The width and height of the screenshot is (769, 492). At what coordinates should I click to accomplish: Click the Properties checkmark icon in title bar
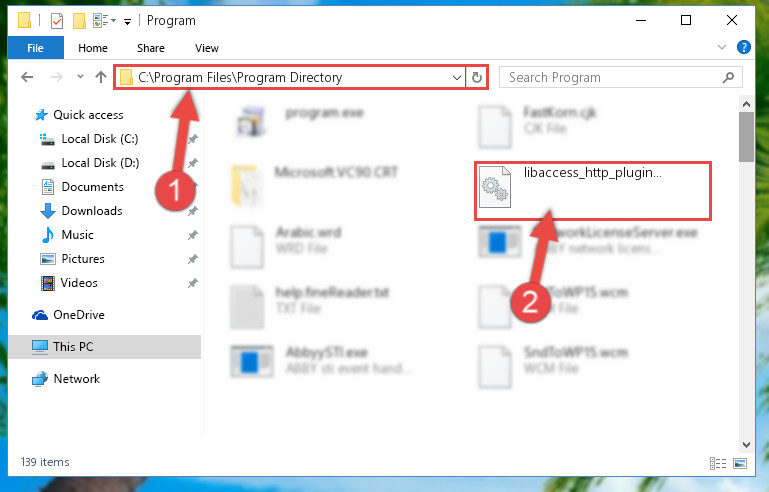pos(57,21)
